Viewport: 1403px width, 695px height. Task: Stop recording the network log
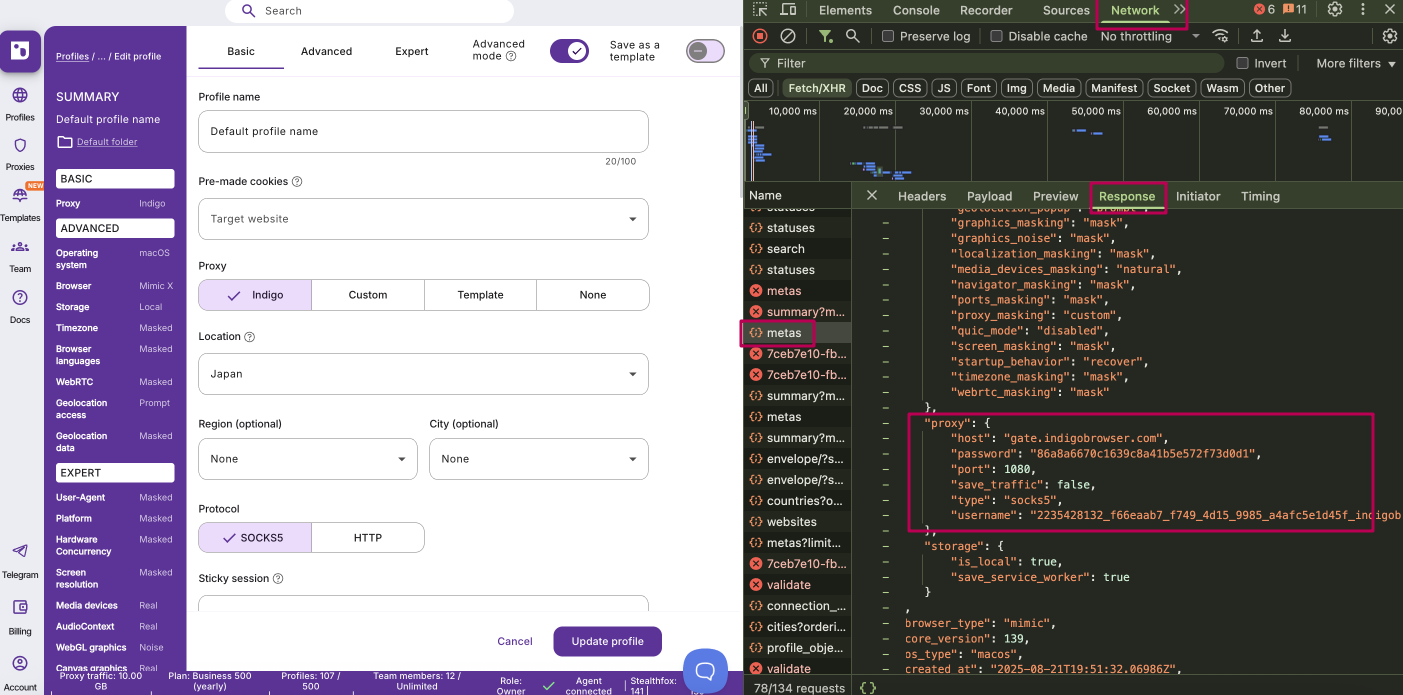point(760,36)
